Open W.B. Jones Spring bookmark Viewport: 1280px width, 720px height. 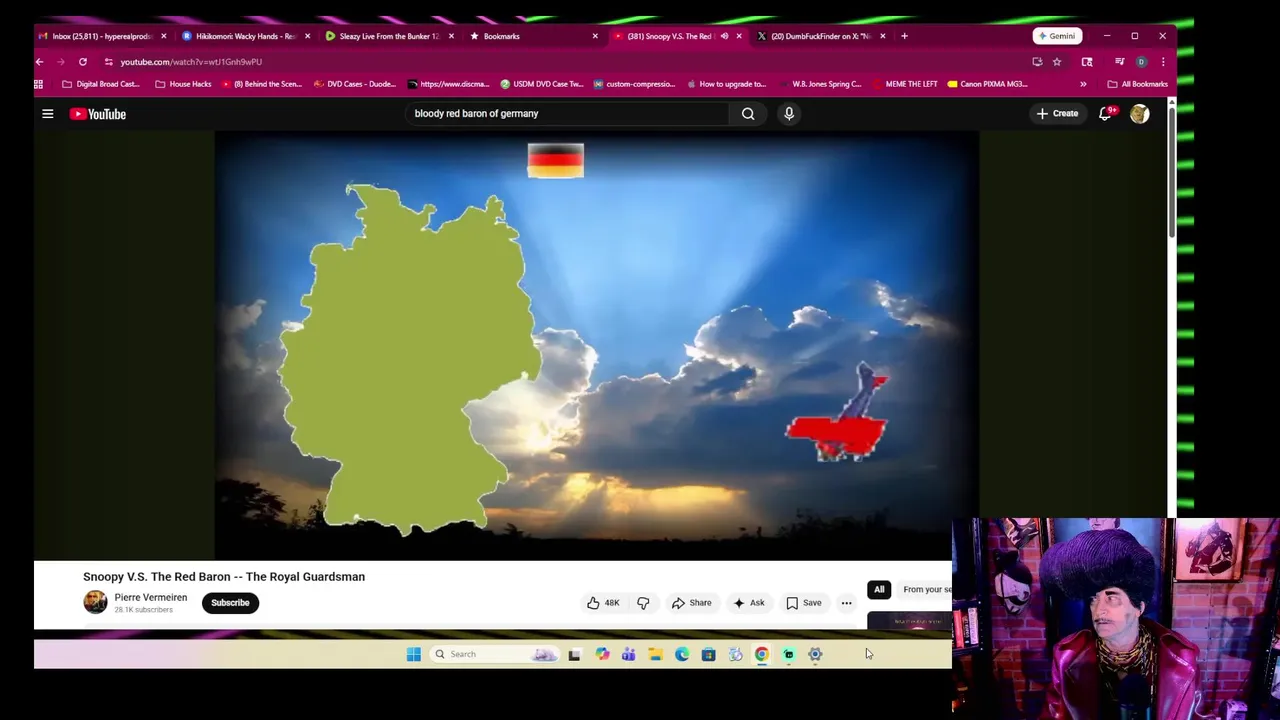819,84
